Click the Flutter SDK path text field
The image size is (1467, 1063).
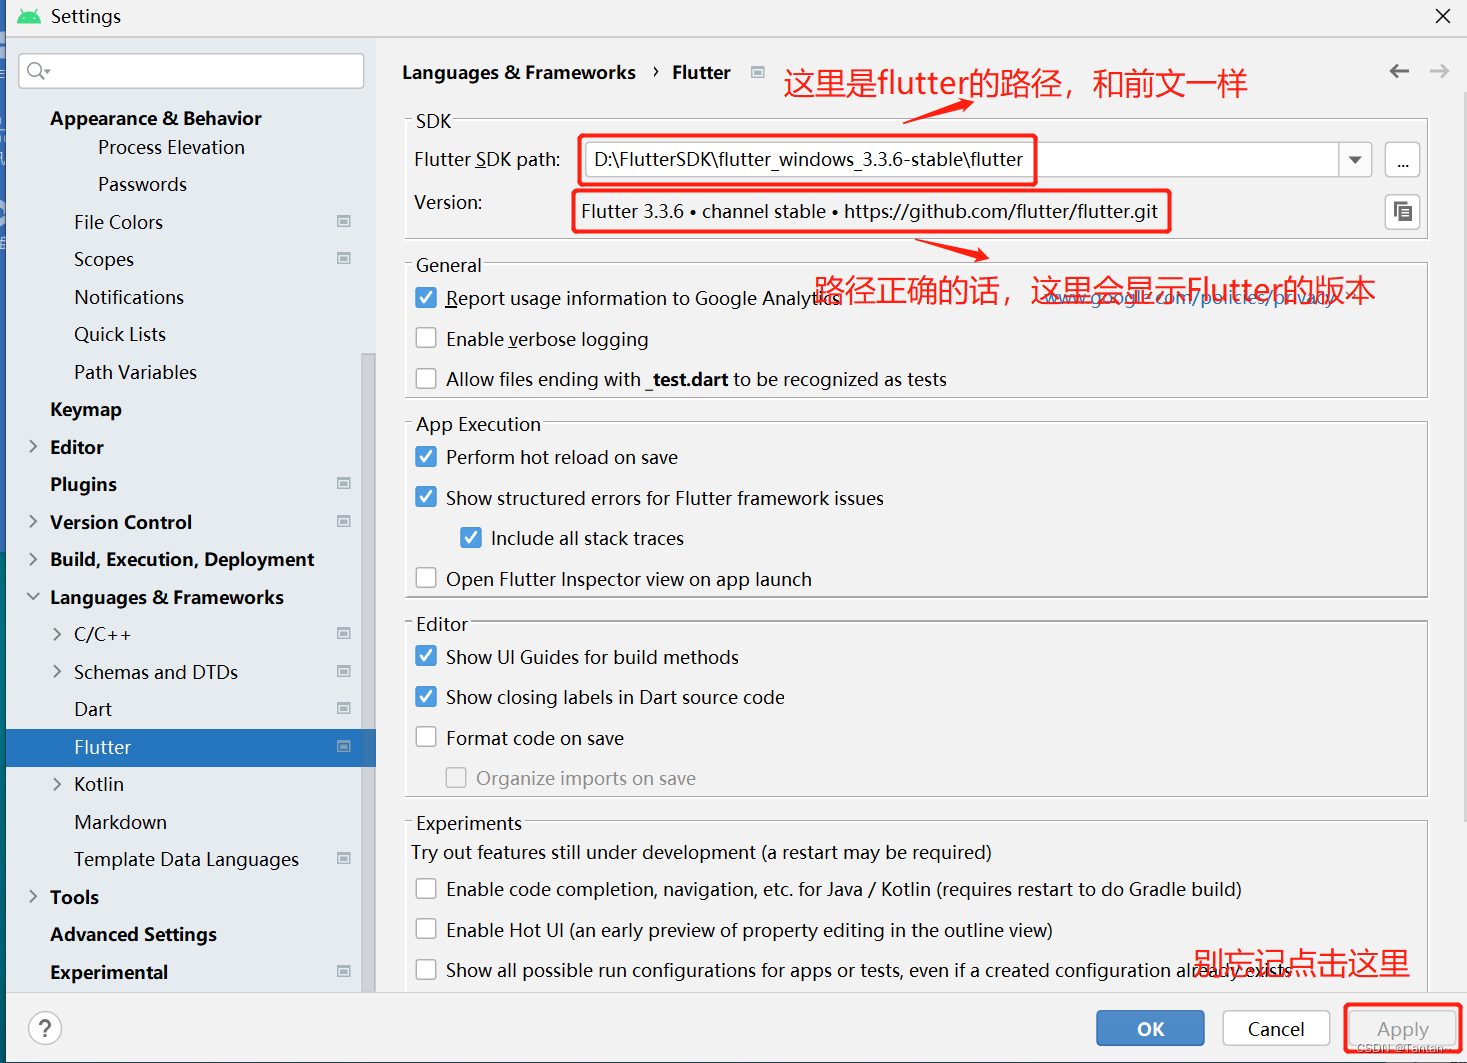click(x=962, y=160)
